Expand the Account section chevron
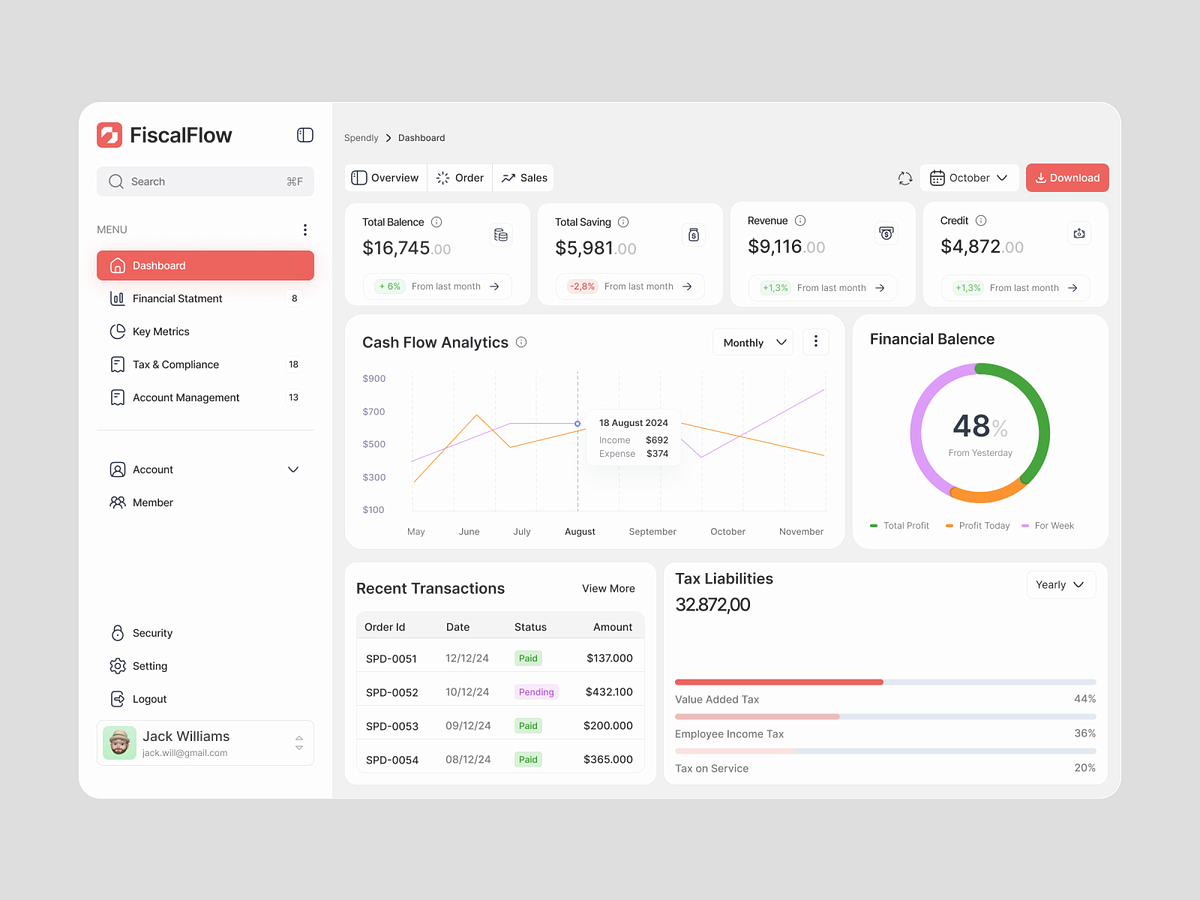The width and height of the screenshot is (1200, 900). (x=293, y=469)
